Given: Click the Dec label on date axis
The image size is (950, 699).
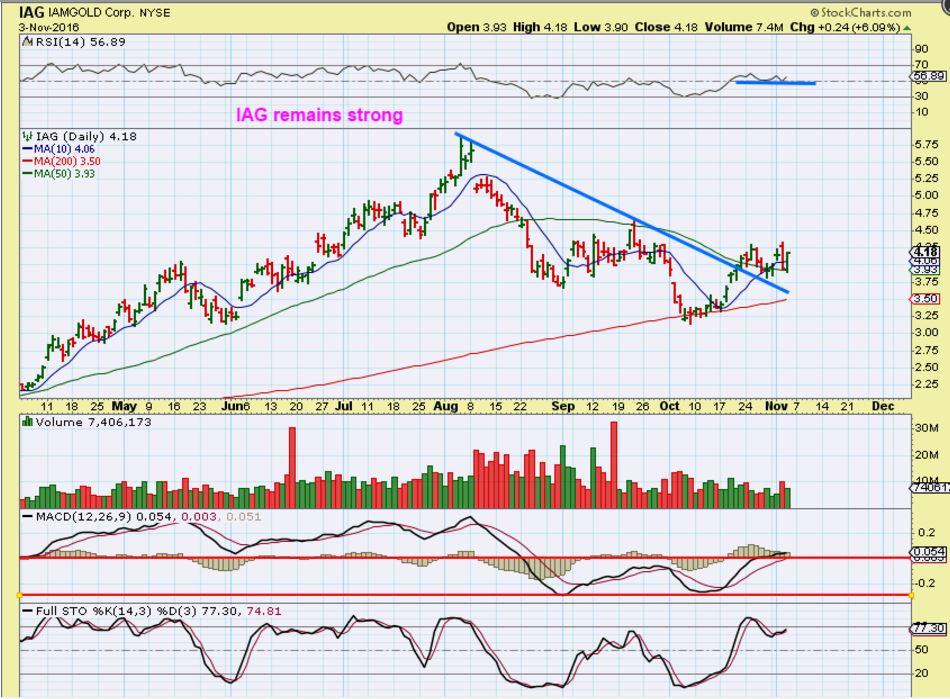Looking at the screenshot, I should (883, 406).
